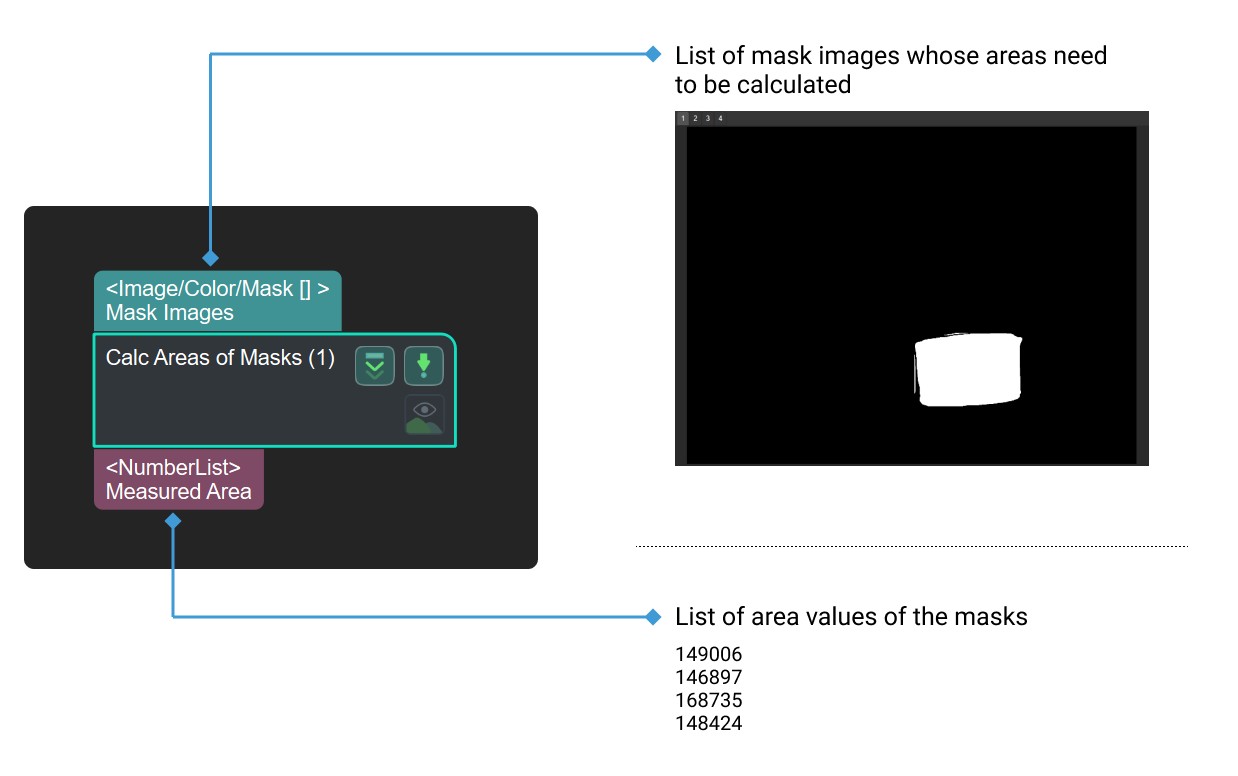Click the white mask region in the preview
The height and width of the screenshot is (776, 1238).
coord(967,368)
